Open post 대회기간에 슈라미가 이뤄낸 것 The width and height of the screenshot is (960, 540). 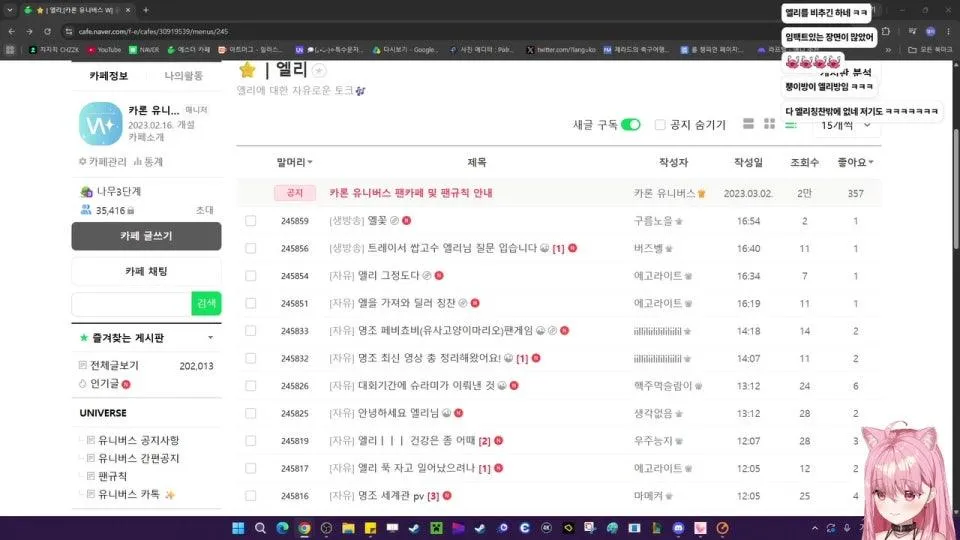pos(426,386)
